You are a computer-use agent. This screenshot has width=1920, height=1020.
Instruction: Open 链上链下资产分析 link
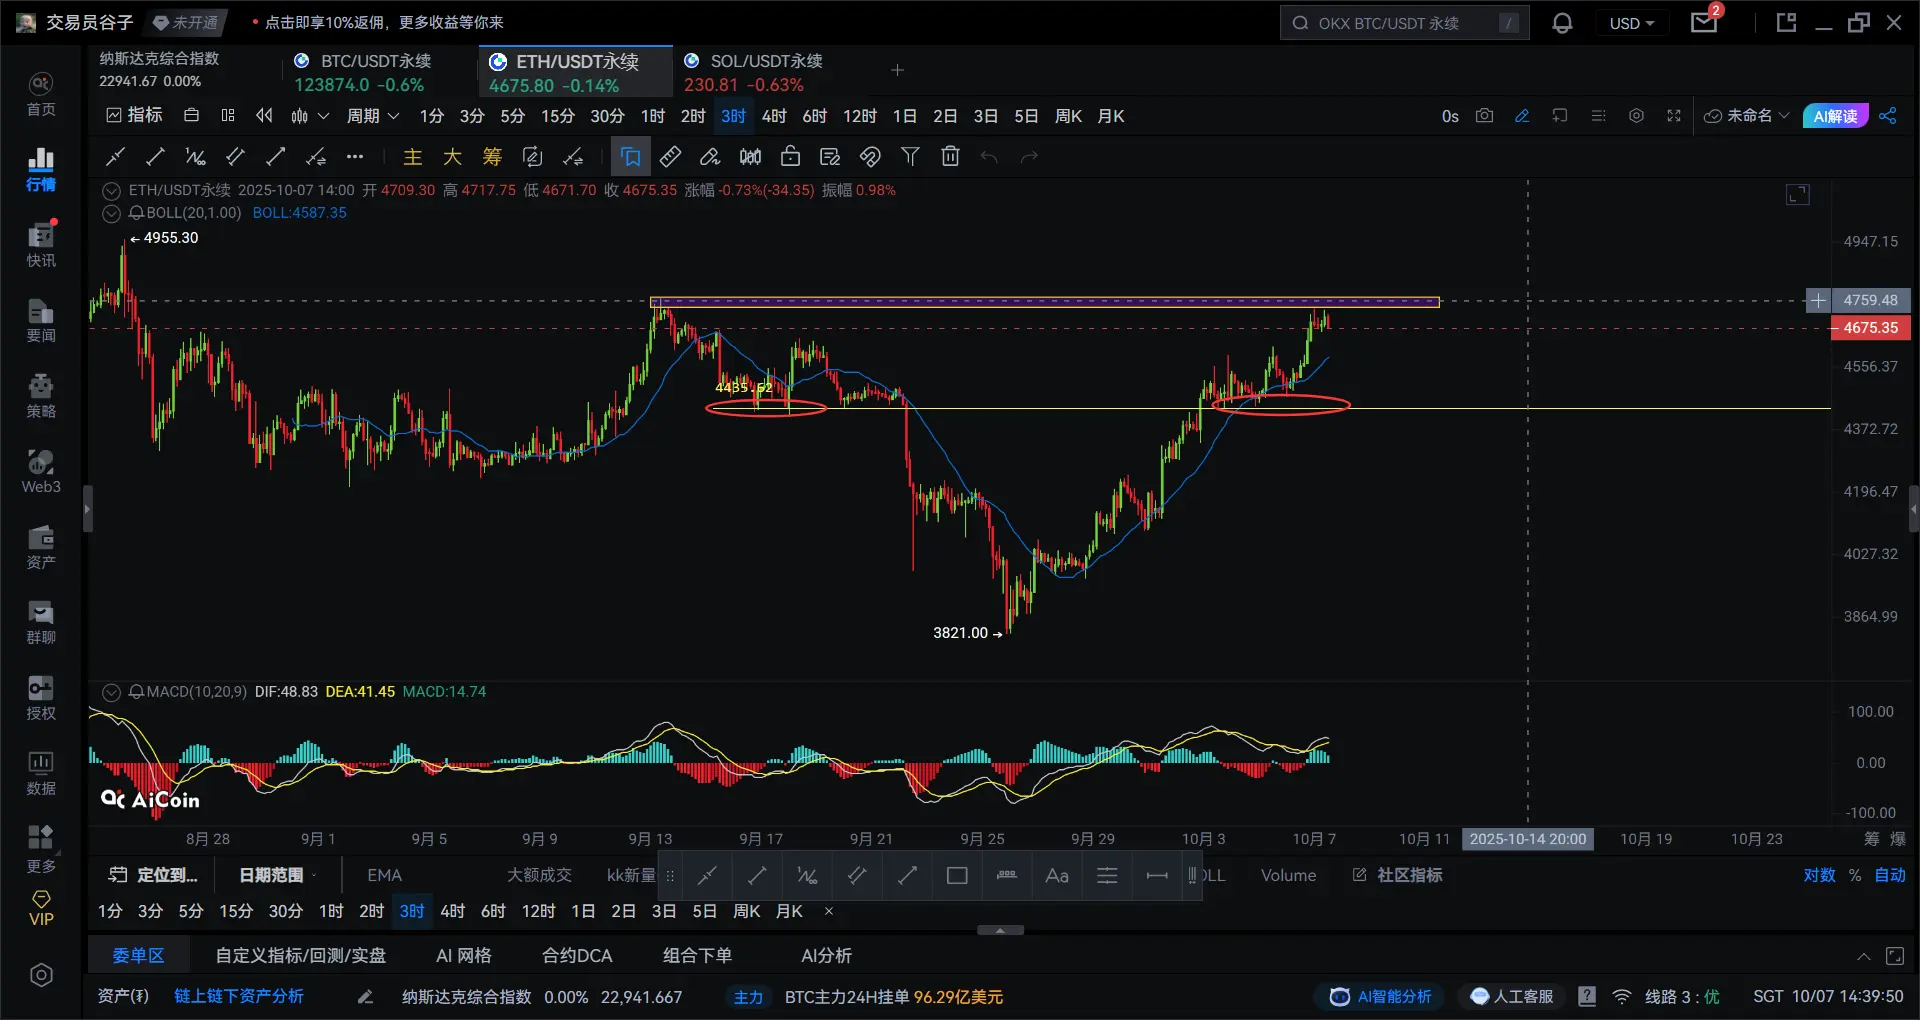[x=239, y=996]
